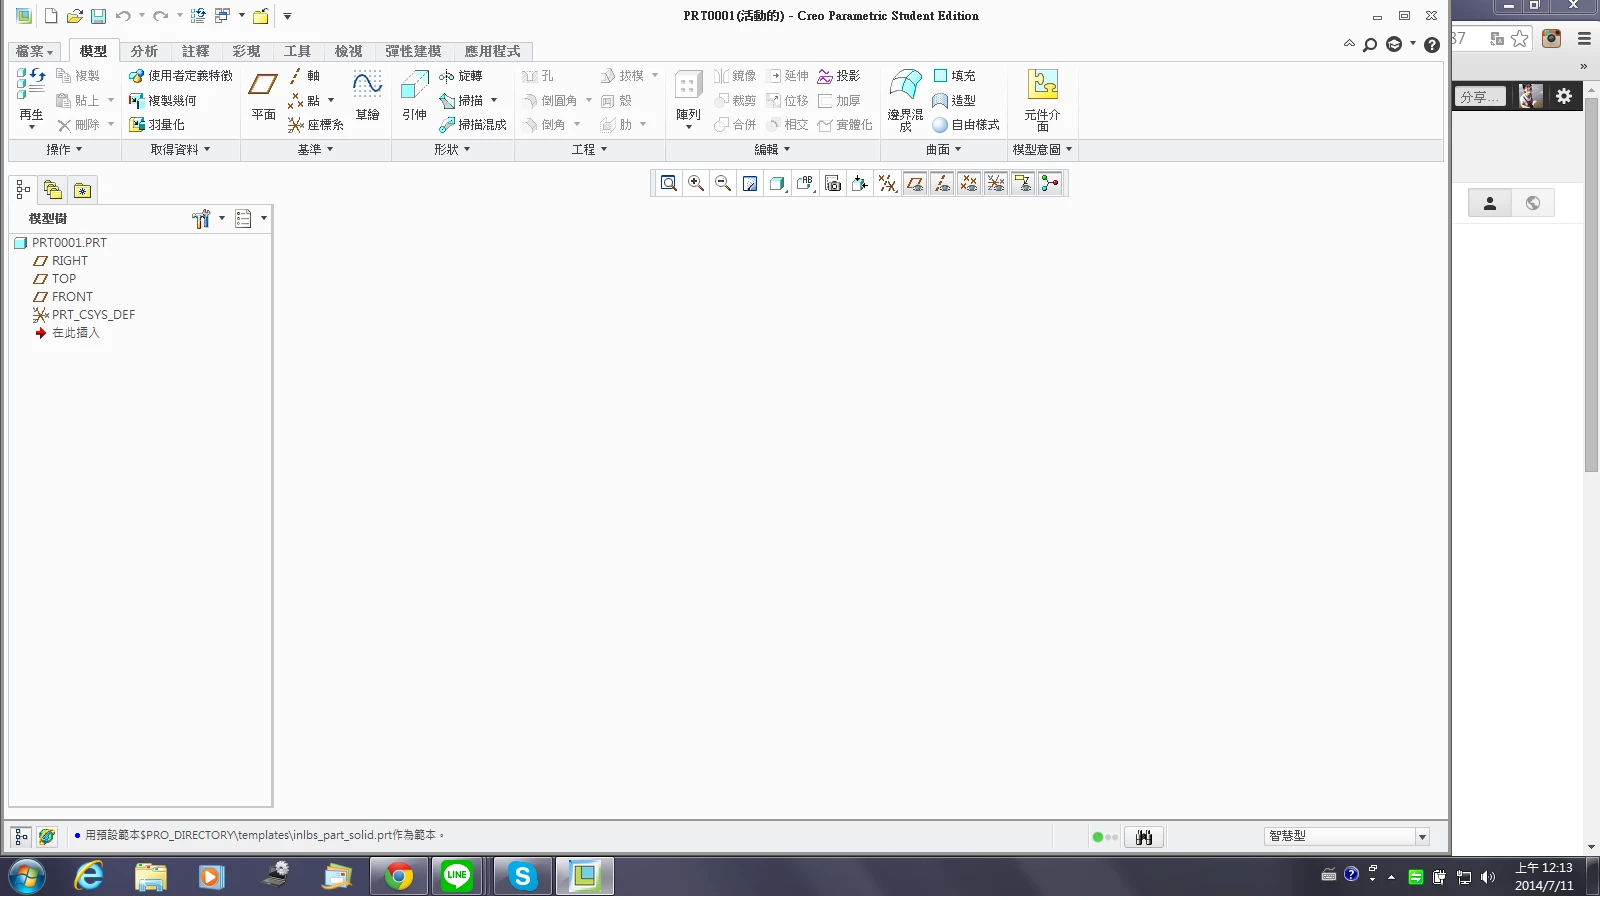The width and height of the screenshot is (1600, 900).
Task: Expand the 基準 group dropdown
Action: pos(315,149)
